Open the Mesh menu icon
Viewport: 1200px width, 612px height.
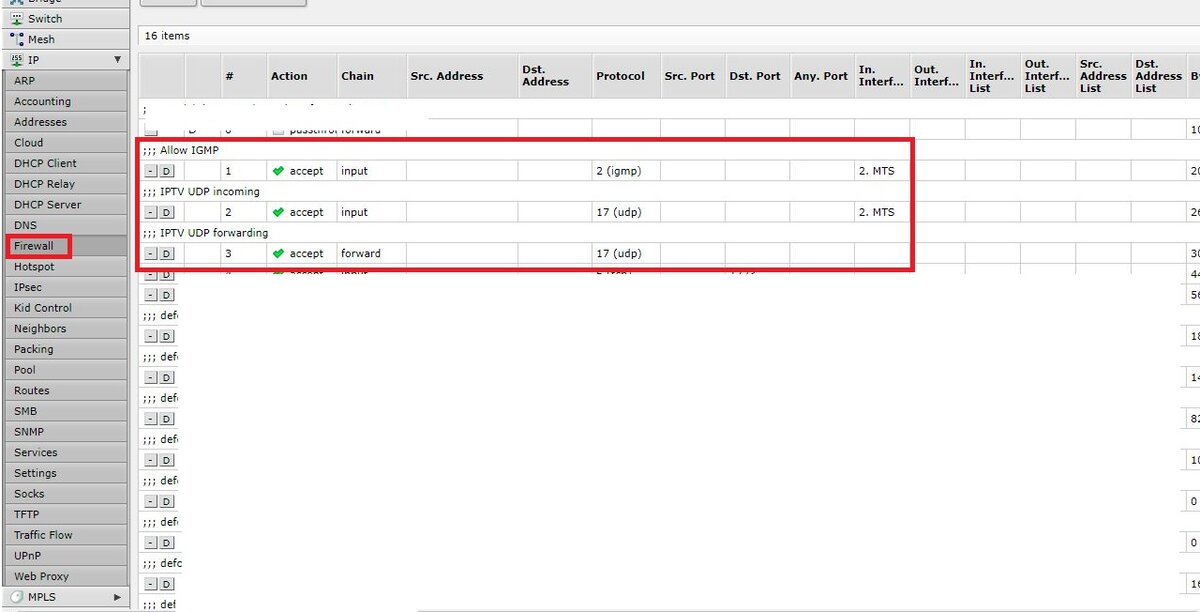pyautogui.click(x=17, y=39)
